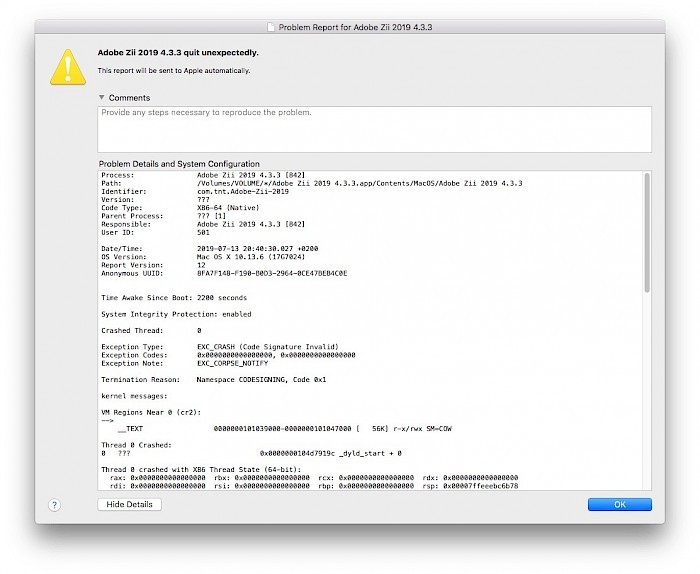This screenshot has width=700, height=574.
Task: Click 'OS Version:' Mac OS X line
Action: pos(203,257)
